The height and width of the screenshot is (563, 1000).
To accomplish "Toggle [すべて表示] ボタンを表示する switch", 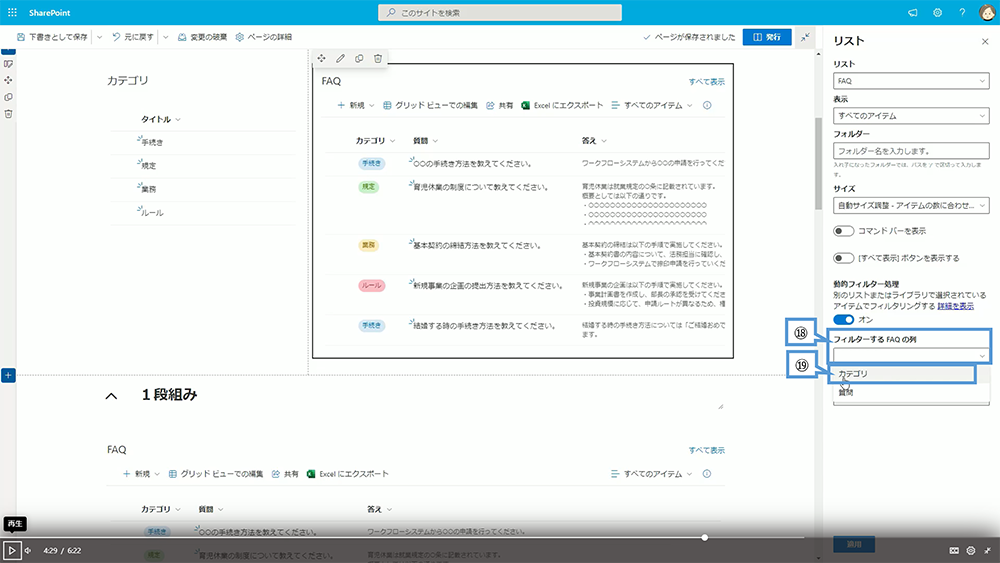I will point(843,258).
